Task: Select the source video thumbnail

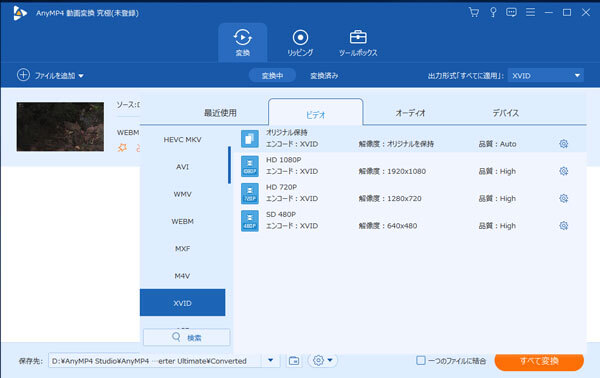Action: [x=60, y=127]
